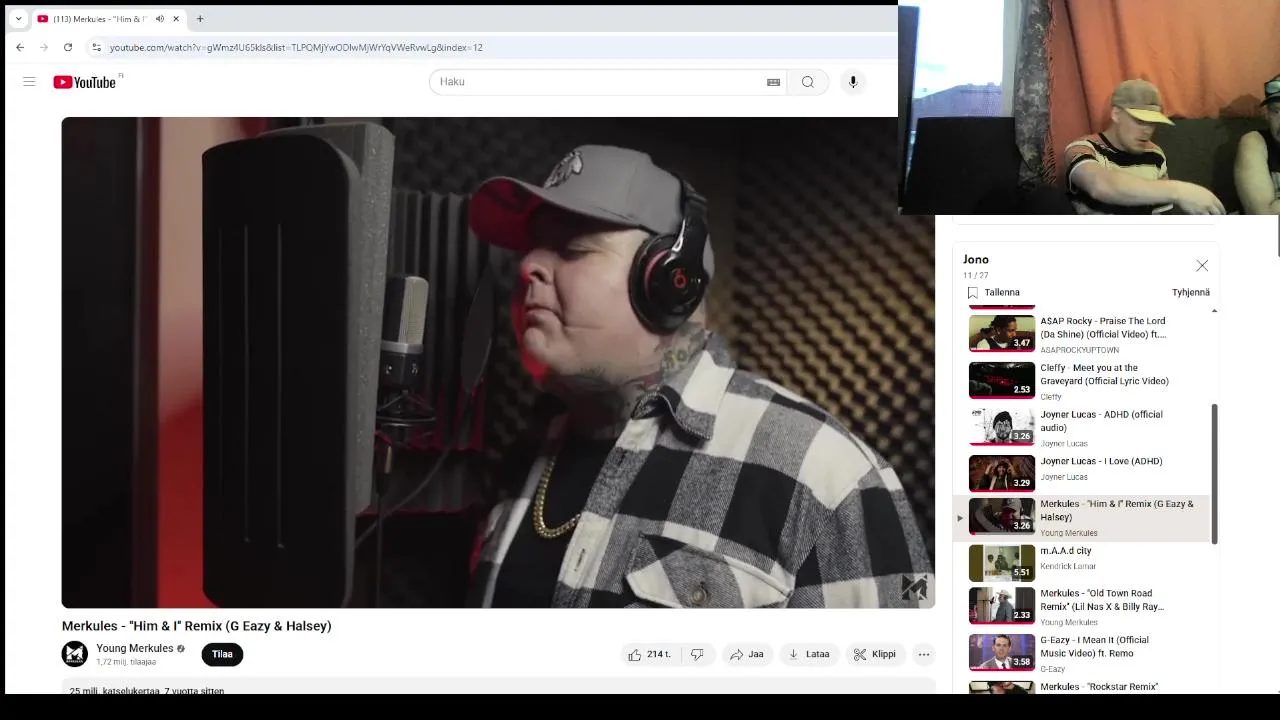Open the Young Merkules channel name link
The height and width of the screenshot is (720, 1280).
(x=135, y=648)
